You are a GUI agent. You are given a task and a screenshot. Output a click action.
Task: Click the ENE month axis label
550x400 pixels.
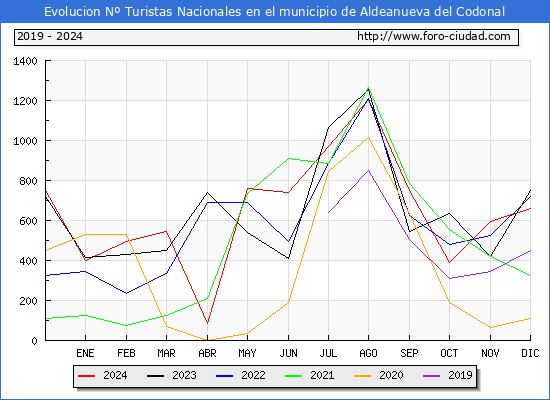pyautogui.click(x=85, y=353)
